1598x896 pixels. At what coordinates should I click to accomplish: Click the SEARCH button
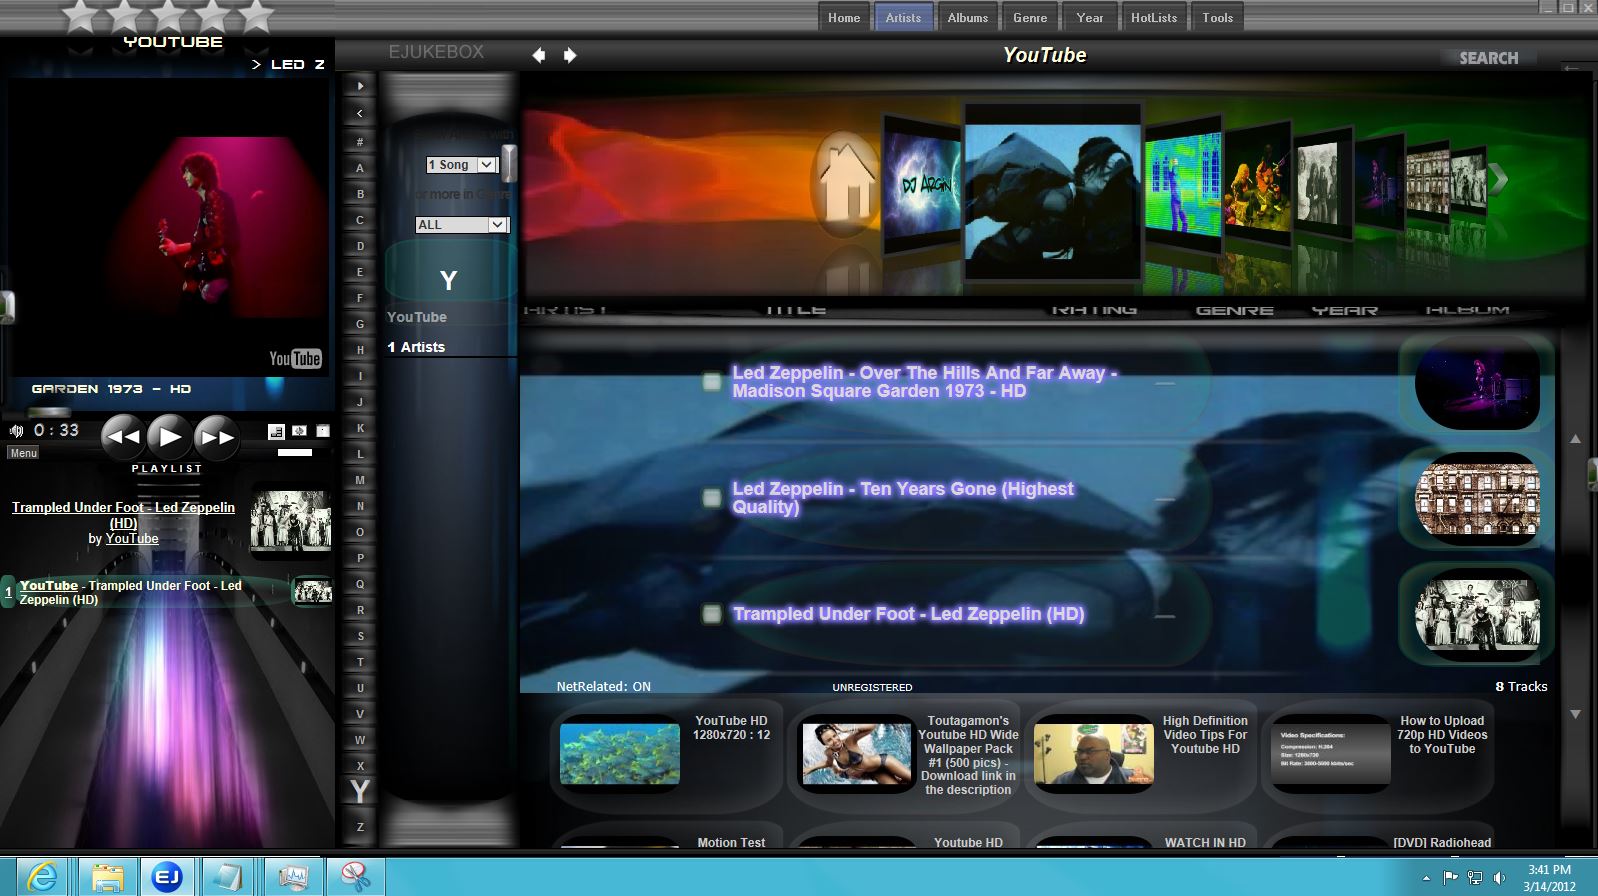1488,58
